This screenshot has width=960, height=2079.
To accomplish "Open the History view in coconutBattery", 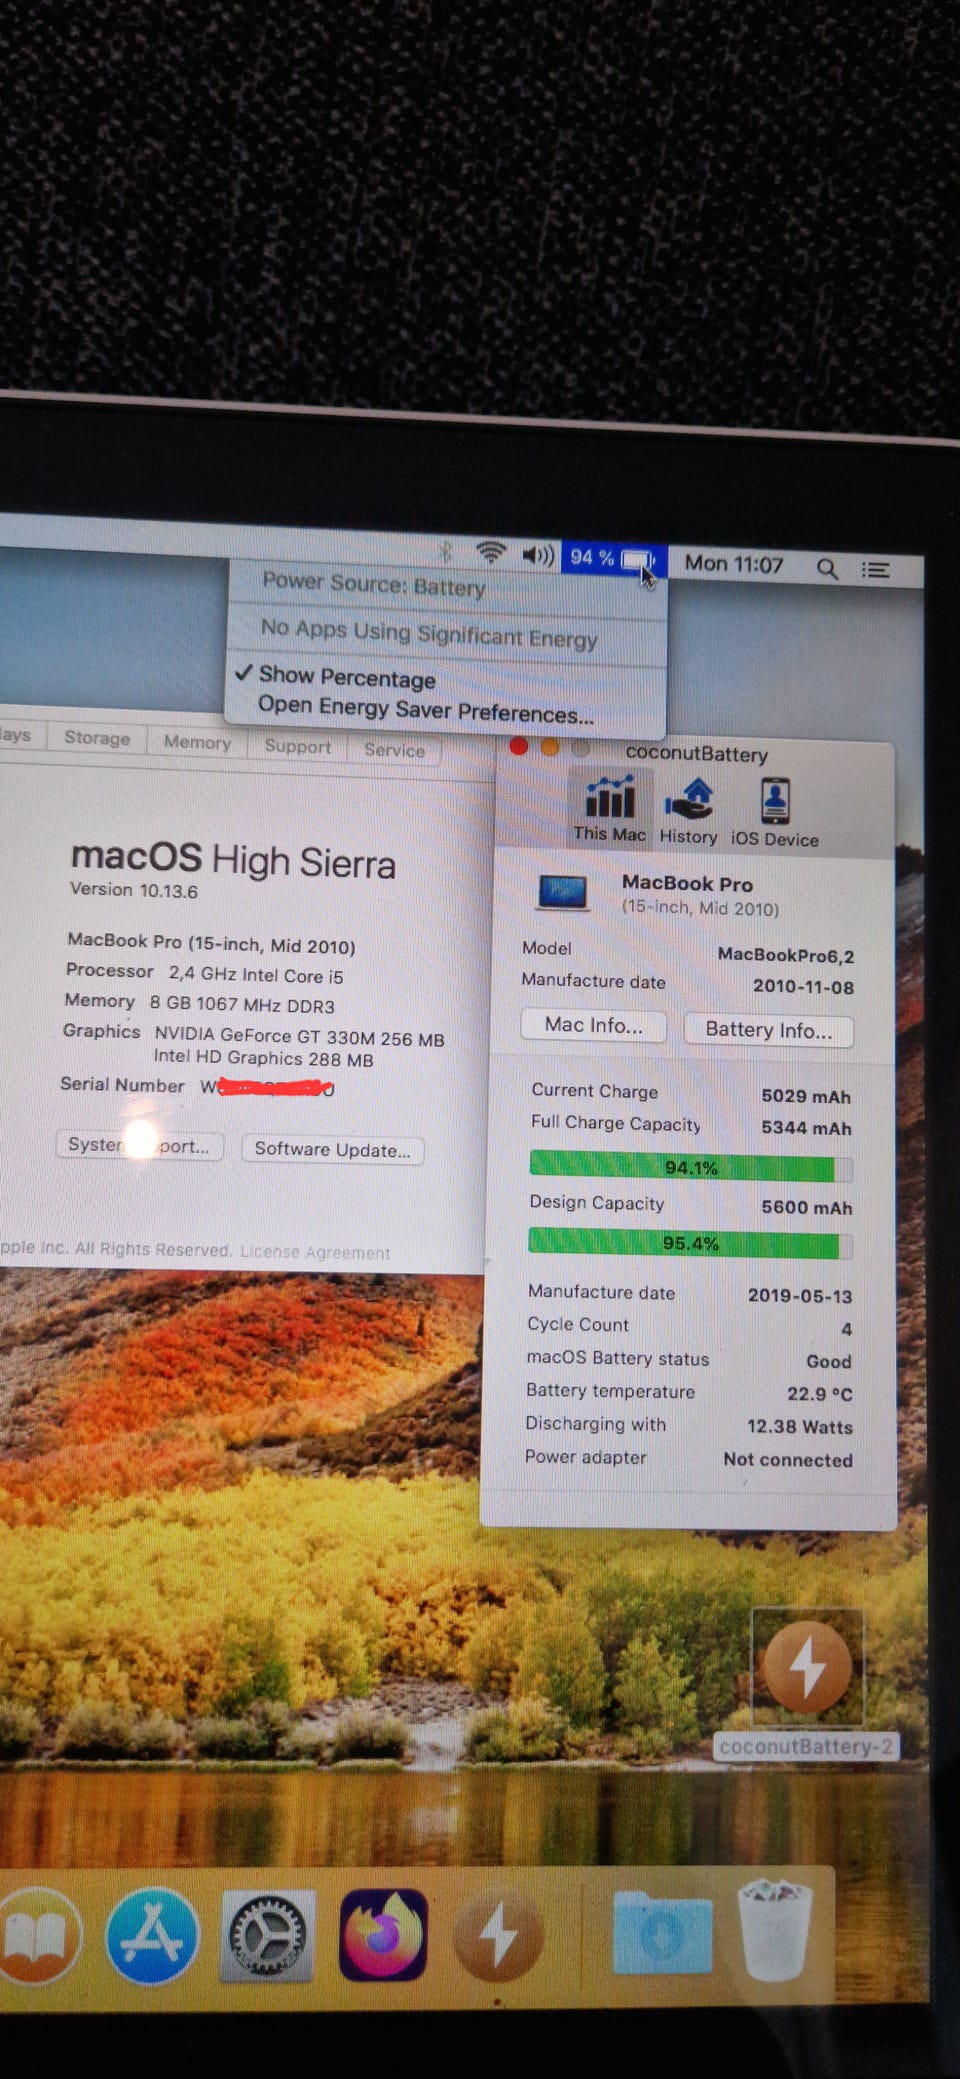I will (688, 811).
